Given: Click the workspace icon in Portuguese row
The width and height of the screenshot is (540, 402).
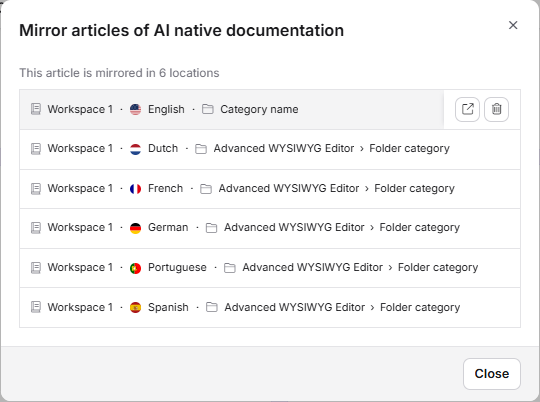Looking at the screenshot, I should [x=36, y=268].
